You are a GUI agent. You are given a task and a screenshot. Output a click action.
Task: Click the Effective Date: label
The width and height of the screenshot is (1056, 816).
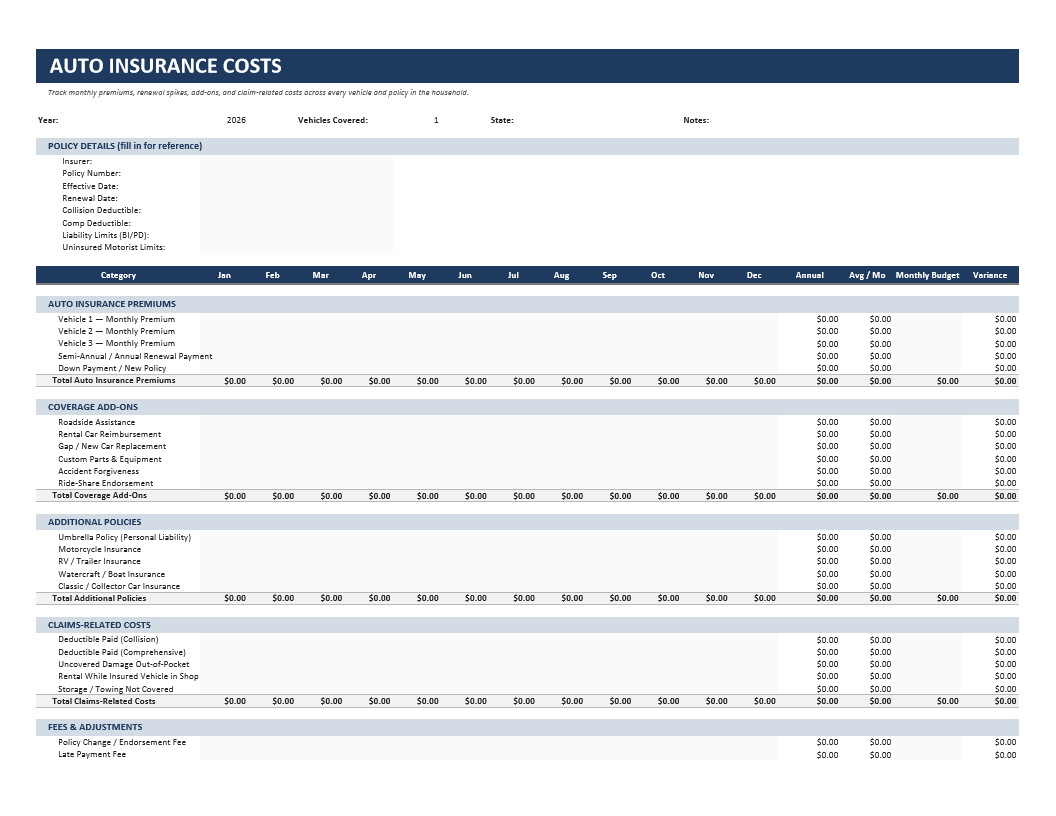(x=90, y=186)
